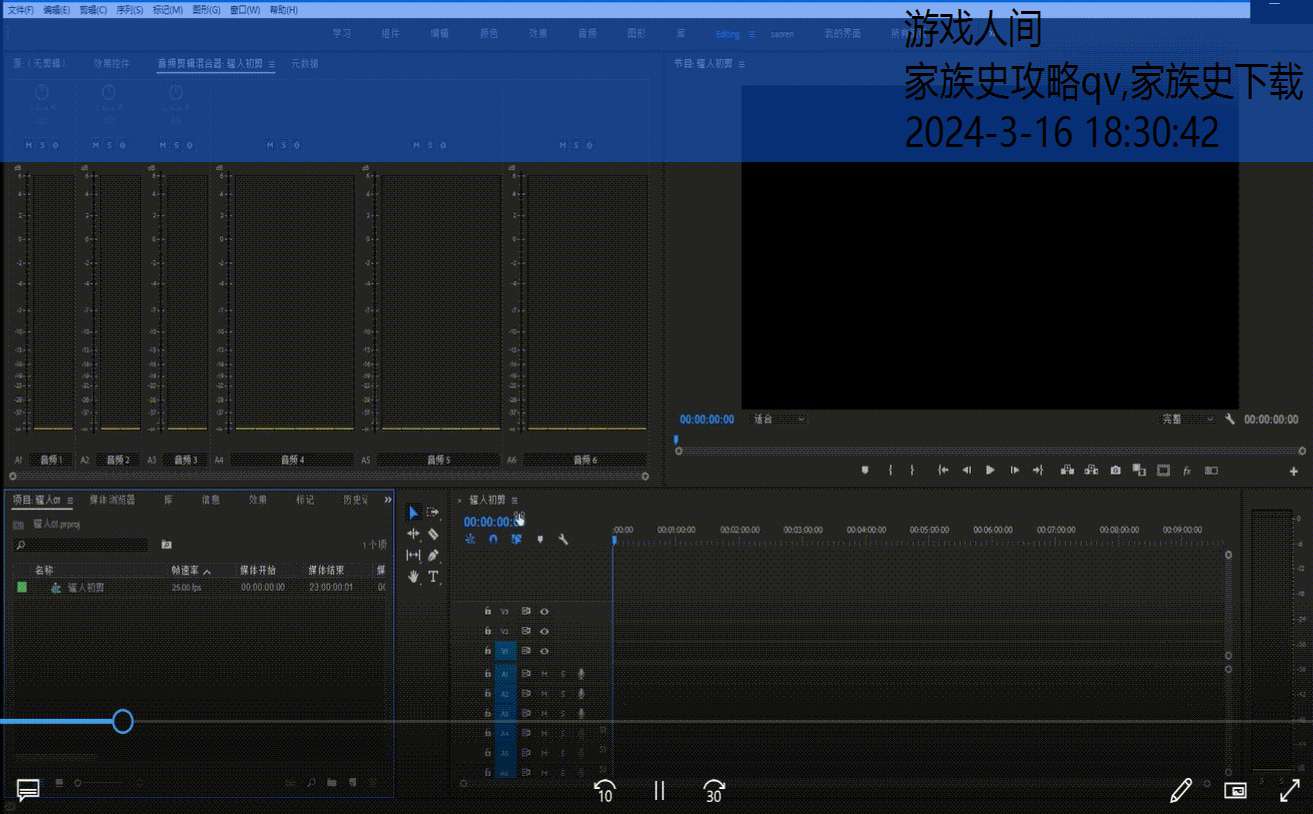Select the Track Select Forward tool
The image size is (1313, 814).
click(x=433, y=513)
